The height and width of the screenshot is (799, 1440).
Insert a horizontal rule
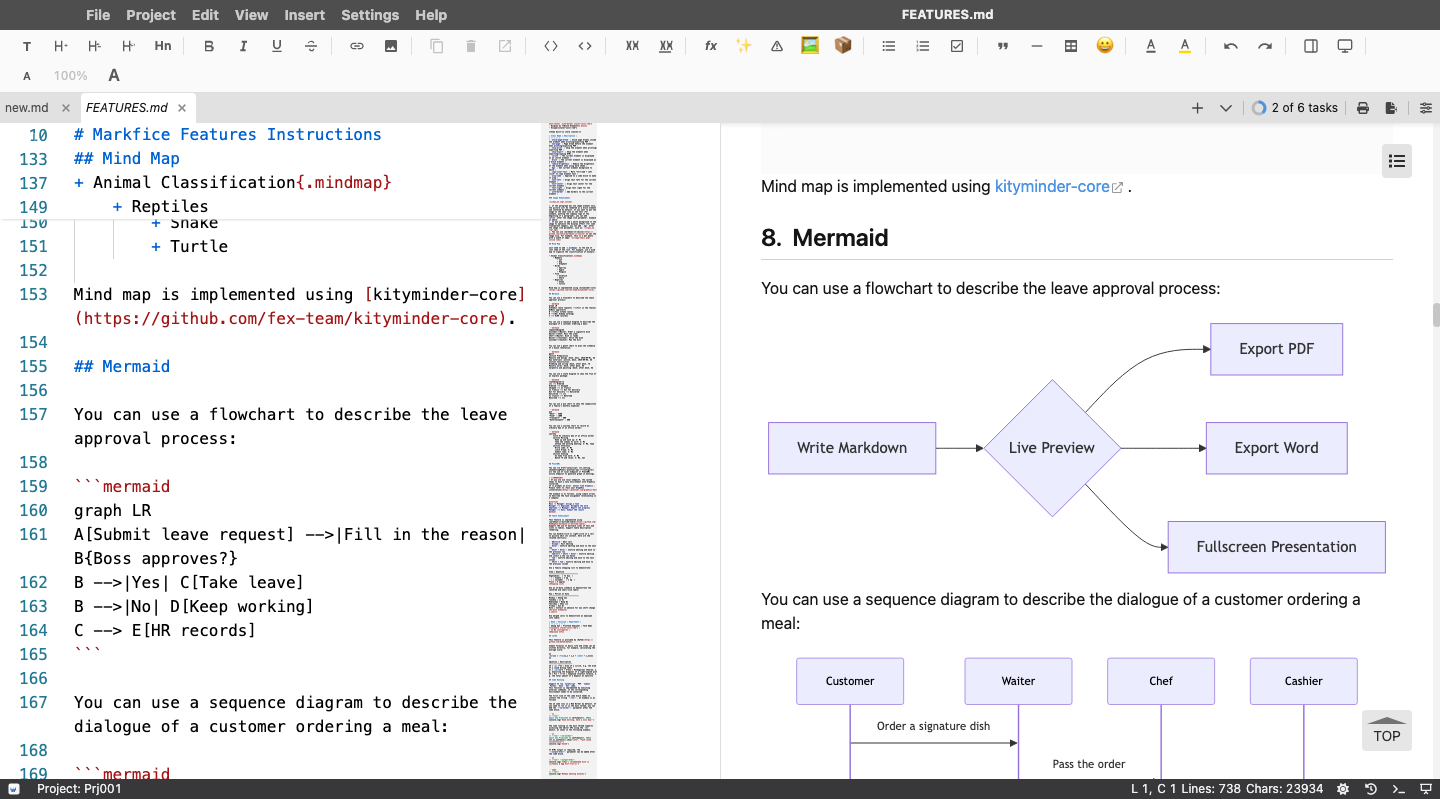click(x=1037, y=46)
